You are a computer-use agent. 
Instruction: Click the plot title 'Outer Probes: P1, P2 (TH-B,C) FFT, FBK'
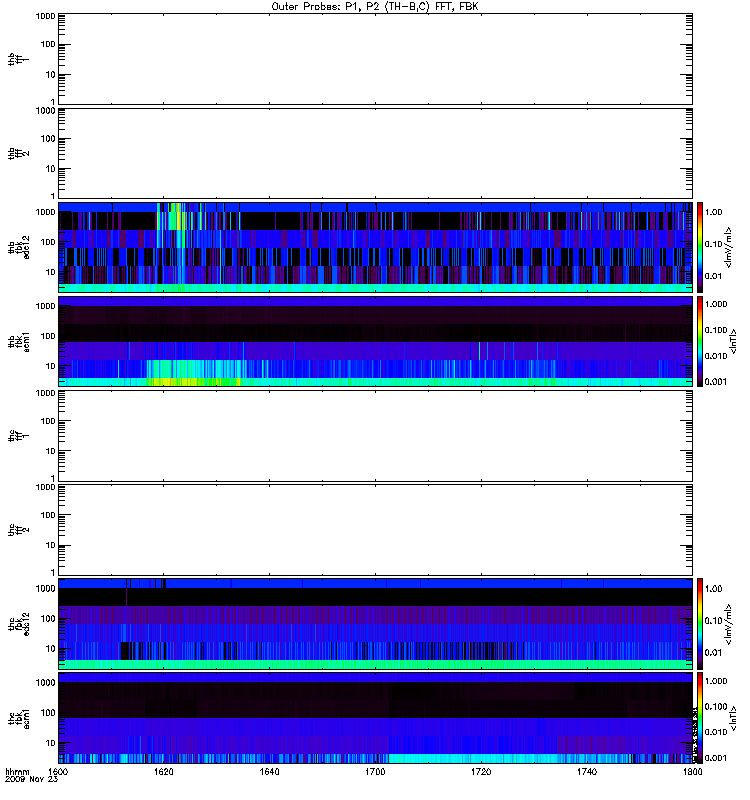click(x=375, y=7)
